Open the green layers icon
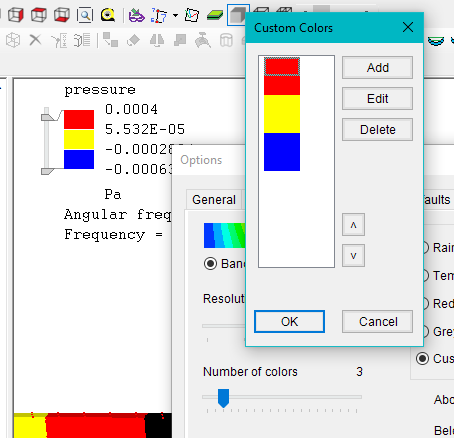454x438 pixels. pos(215,15)
